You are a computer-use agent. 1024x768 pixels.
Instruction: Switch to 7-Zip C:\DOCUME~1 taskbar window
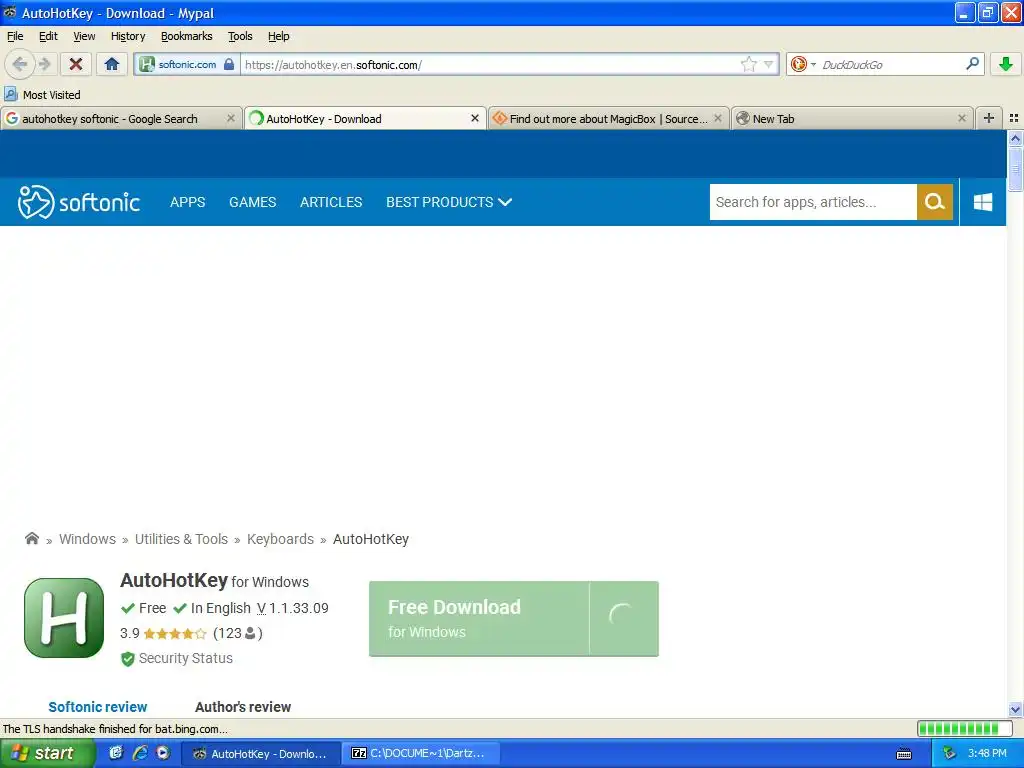pos(422,754)
